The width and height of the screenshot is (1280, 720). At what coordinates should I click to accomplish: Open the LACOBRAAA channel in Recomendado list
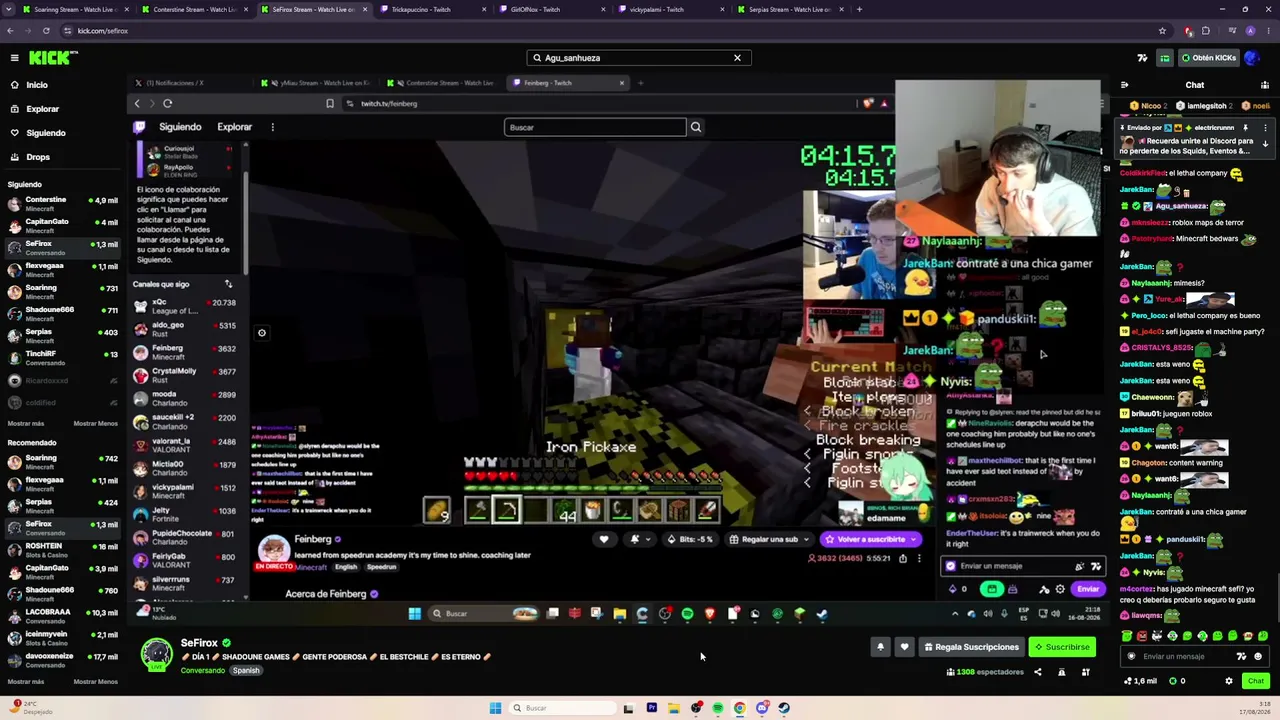coord(62,616)
